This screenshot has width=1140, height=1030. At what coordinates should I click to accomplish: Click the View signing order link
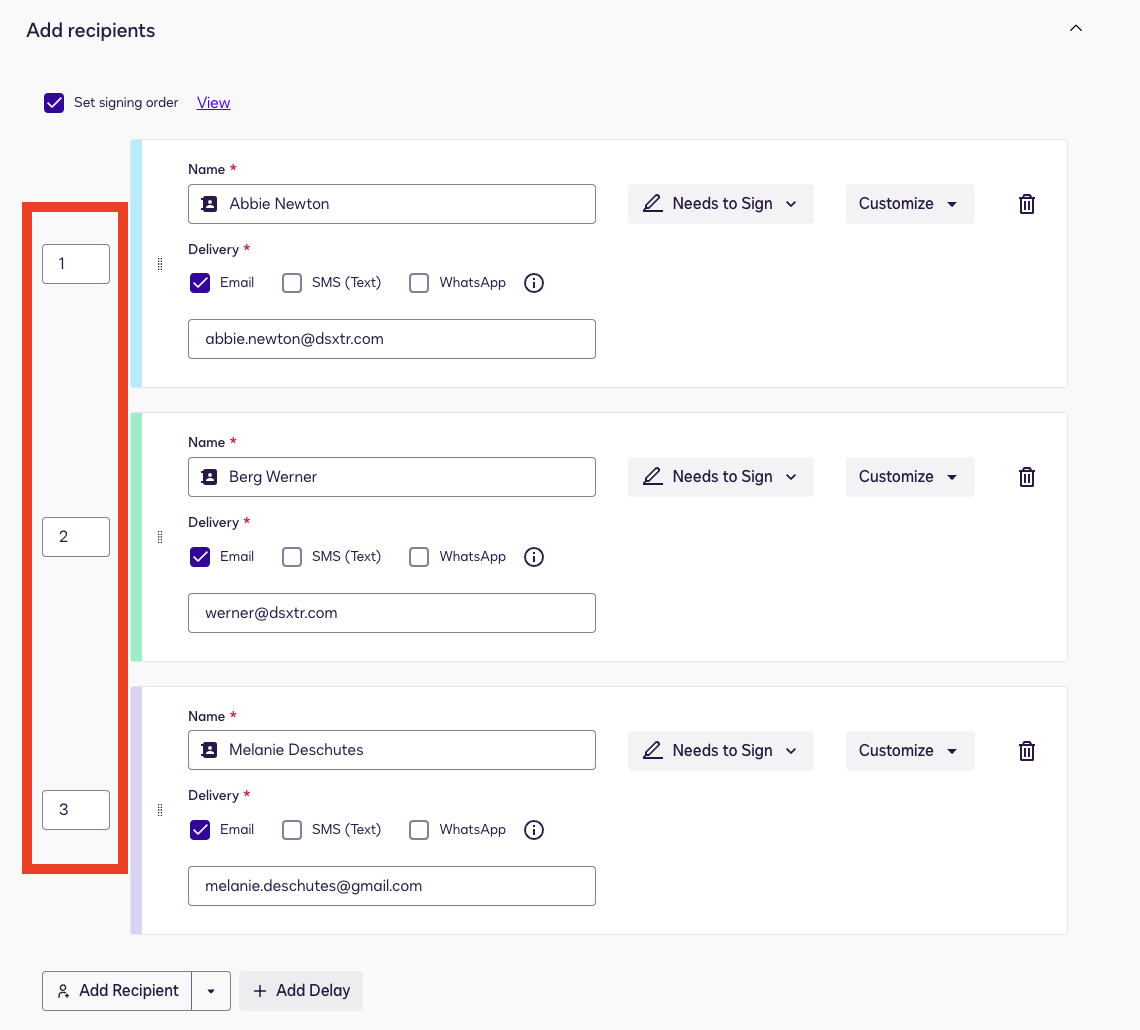213,102
